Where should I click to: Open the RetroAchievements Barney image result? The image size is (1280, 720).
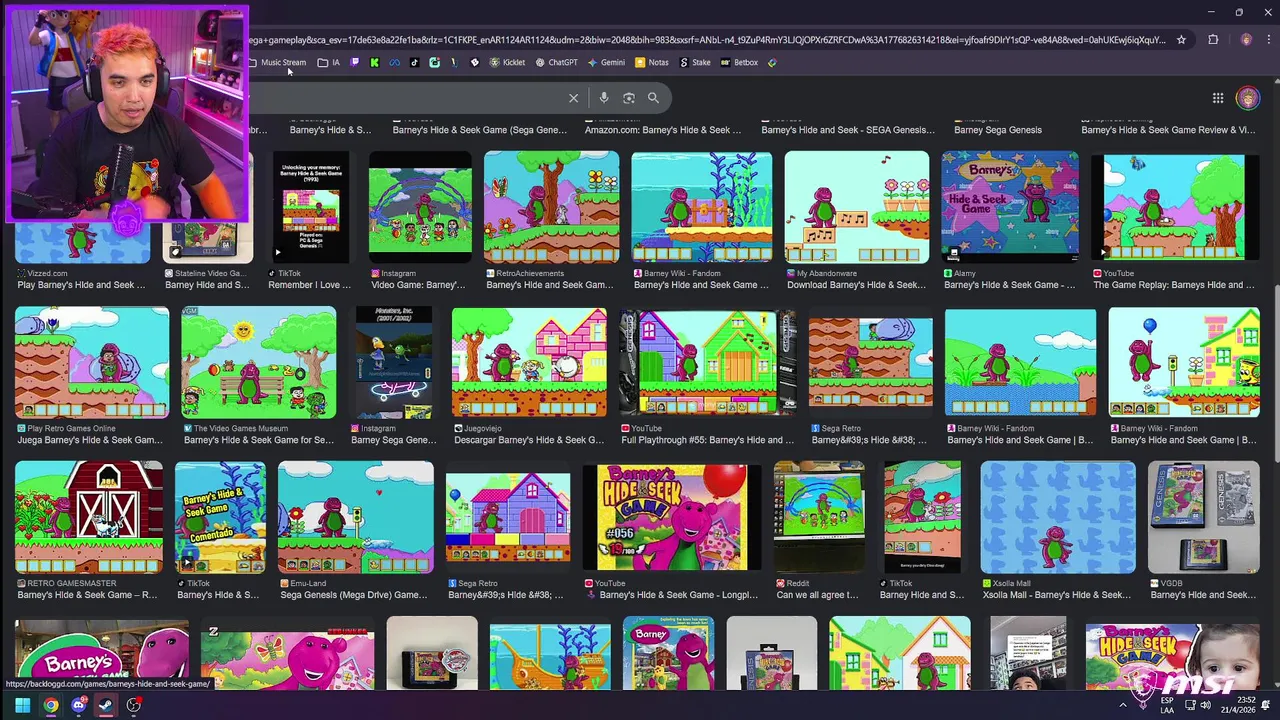pyautogui.click(x=551, y=207)
